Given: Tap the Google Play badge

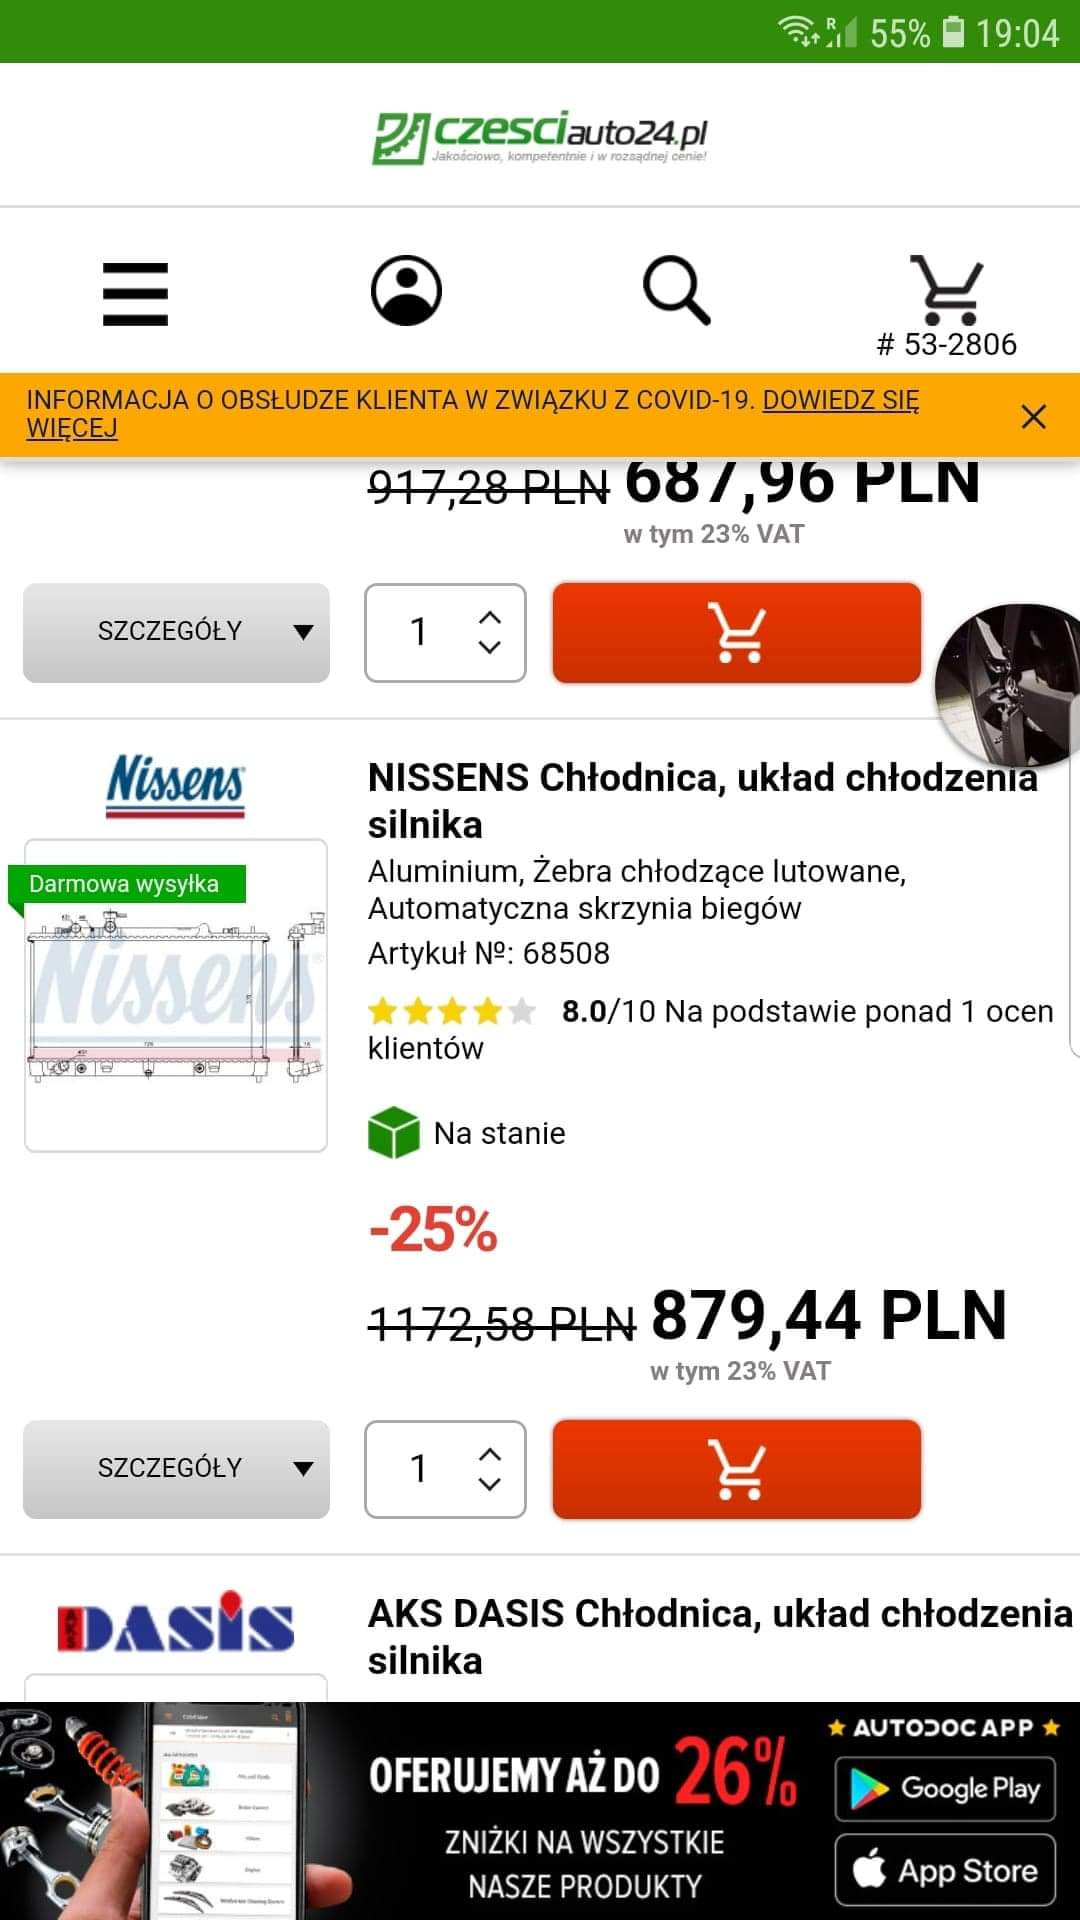Looking at the screenshot, I should pyautogui.click(x=945, y=1789).
